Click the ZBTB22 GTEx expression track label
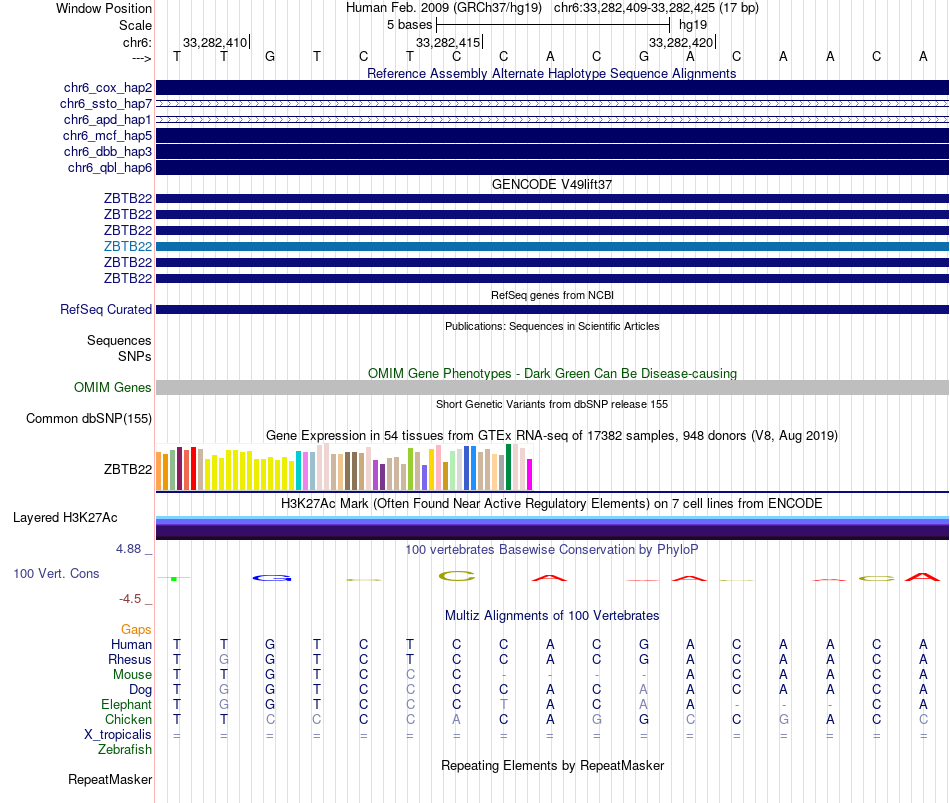 tap(128, 469)
